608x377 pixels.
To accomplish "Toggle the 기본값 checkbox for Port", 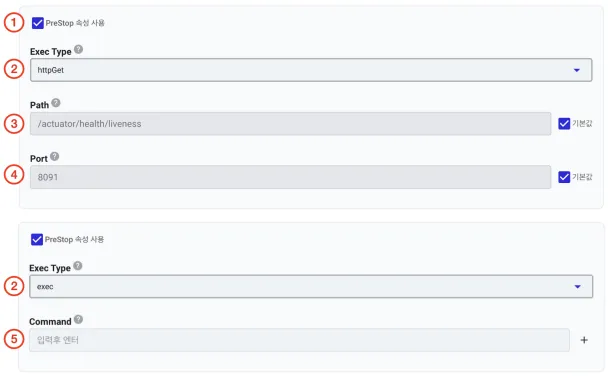I will coord(564,177).
